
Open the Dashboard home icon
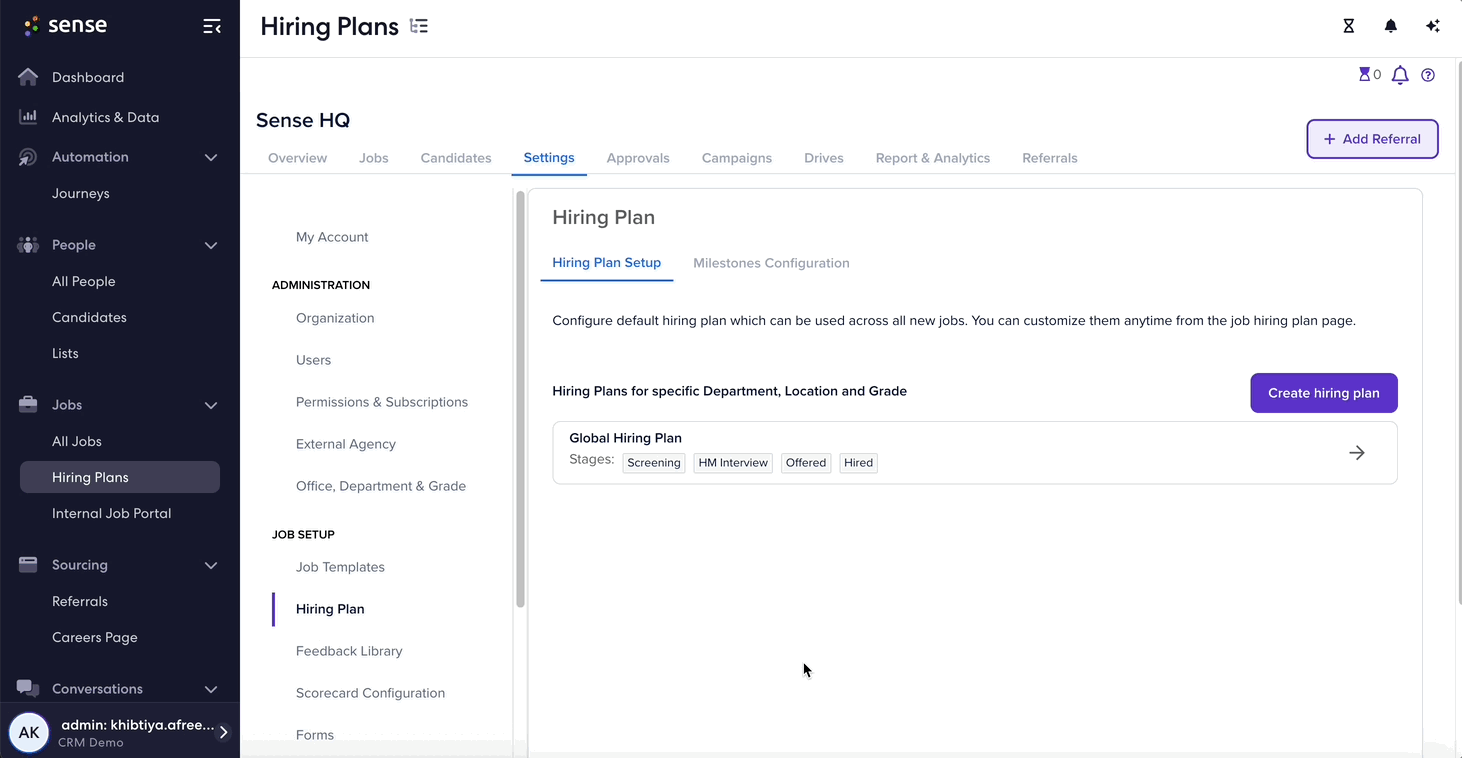coord(28,77)
